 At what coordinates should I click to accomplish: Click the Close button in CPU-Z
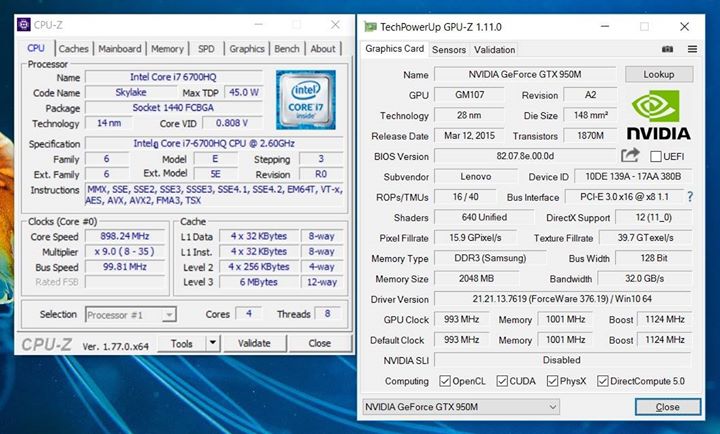[320, 343]
